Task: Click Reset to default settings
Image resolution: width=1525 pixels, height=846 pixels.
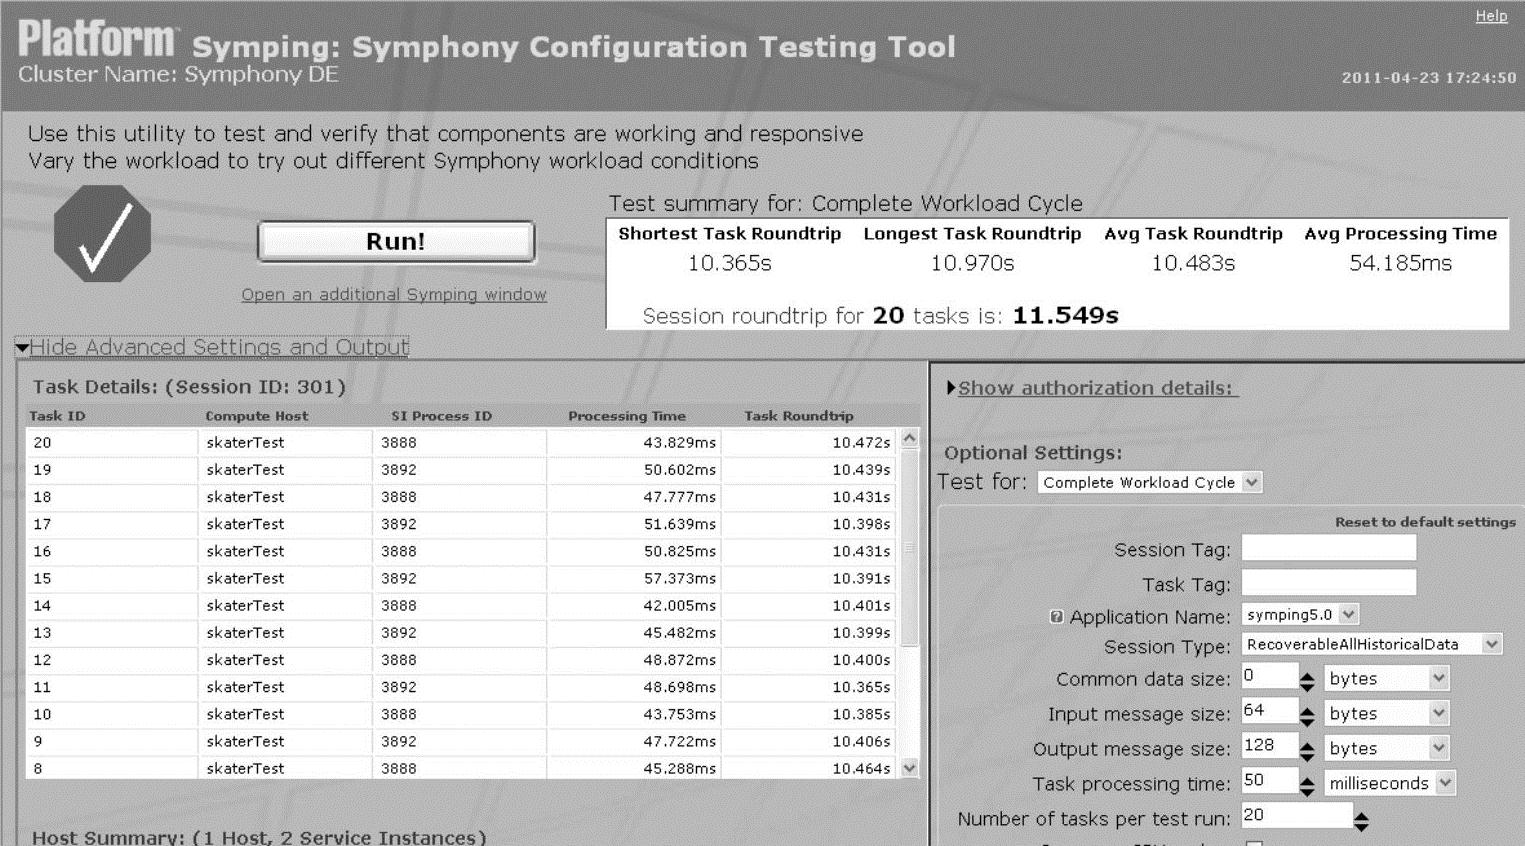Action: 1425,522
